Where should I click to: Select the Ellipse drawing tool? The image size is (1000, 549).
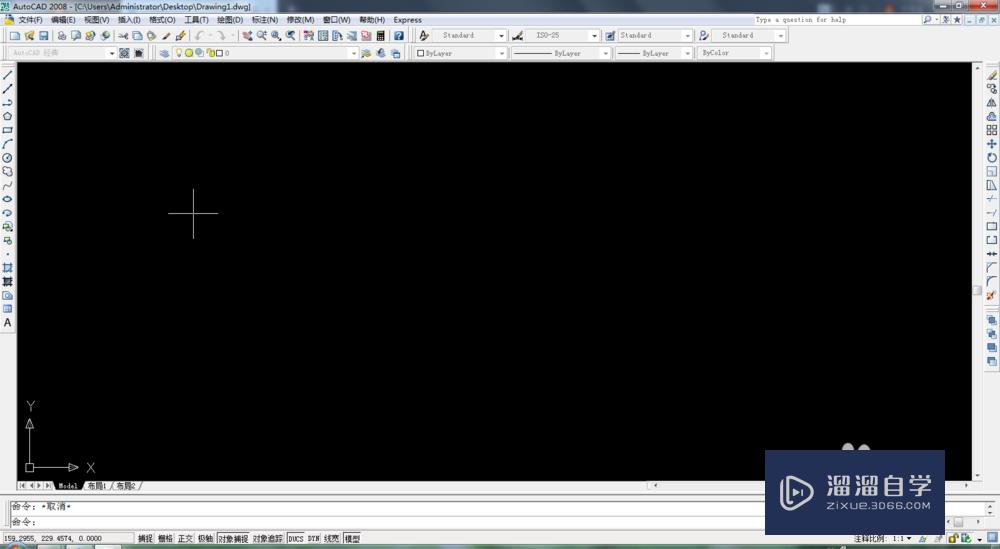8,199
